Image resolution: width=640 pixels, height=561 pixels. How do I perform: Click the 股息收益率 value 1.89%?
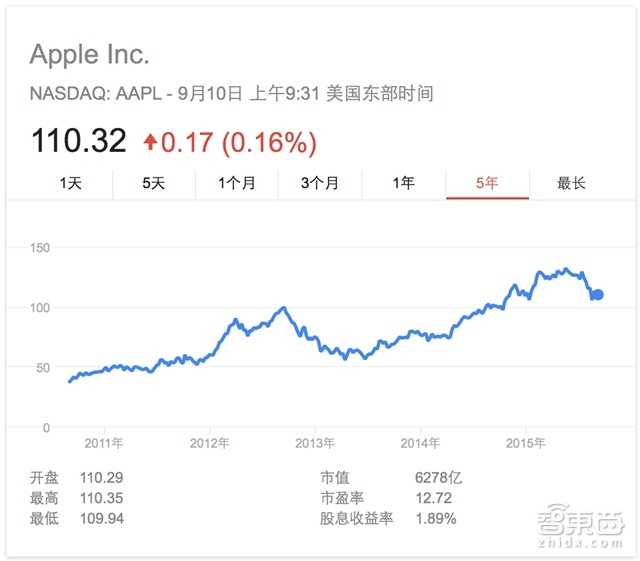(435, 518)
